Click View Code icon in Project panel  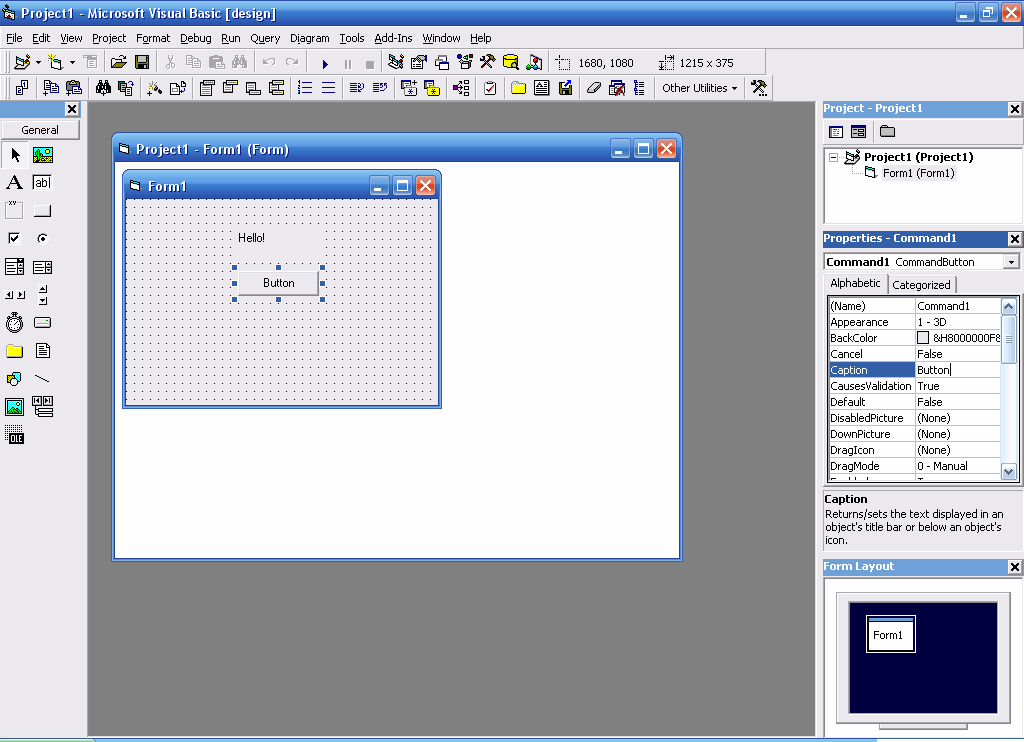pyautogui.click(x=836, y=132)
